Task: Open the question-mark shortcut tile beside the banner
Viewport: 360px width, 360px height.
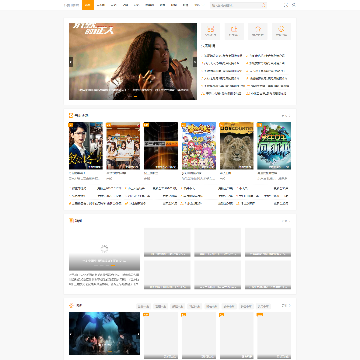Action: [x=258, y=31]
